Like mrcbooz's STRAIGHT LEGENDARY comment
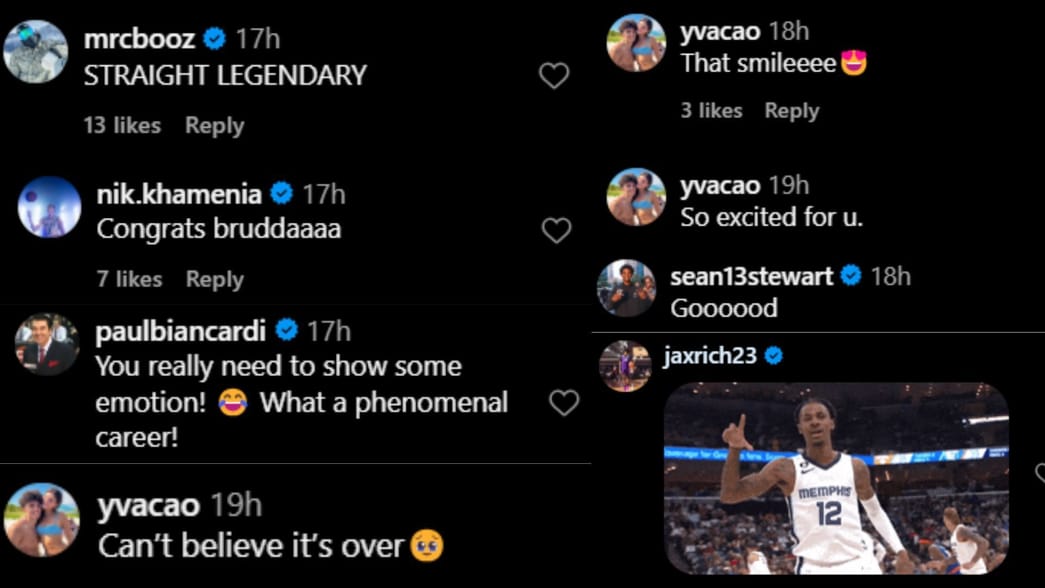Screen dimensions: 1045x588 coord(553,76)
